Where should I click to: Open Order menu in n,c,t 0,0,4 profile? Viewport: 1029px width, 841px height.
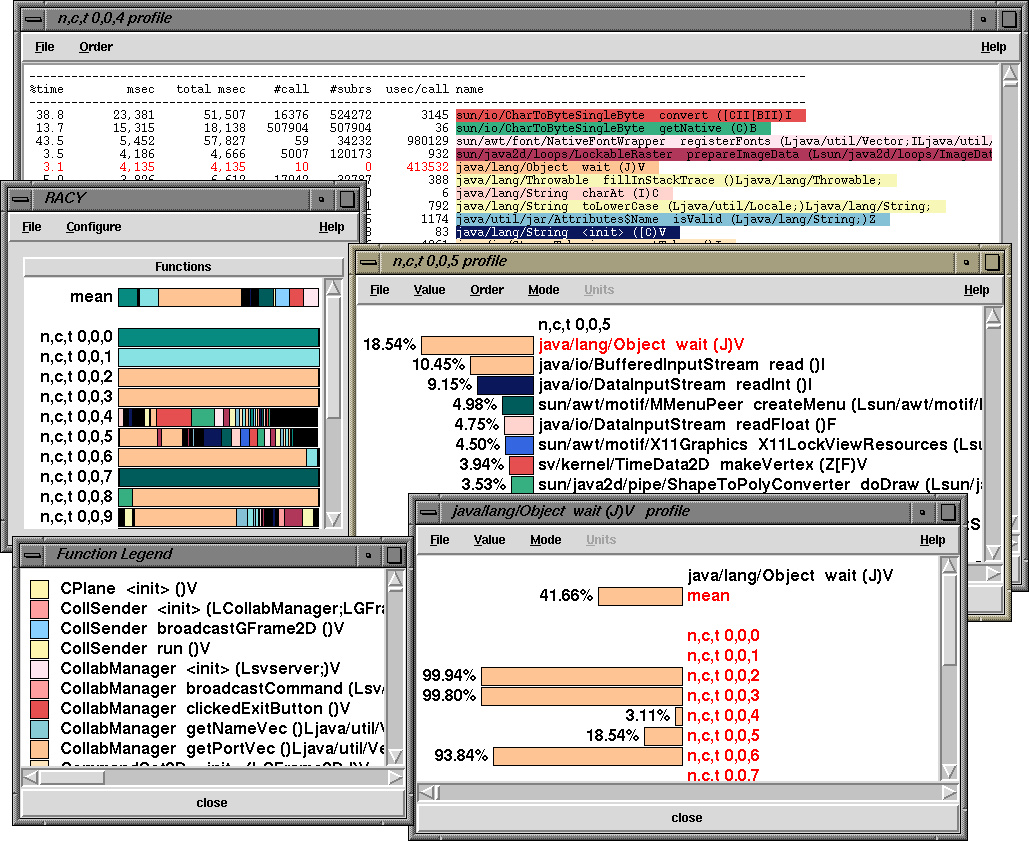[x=96, y=47]
